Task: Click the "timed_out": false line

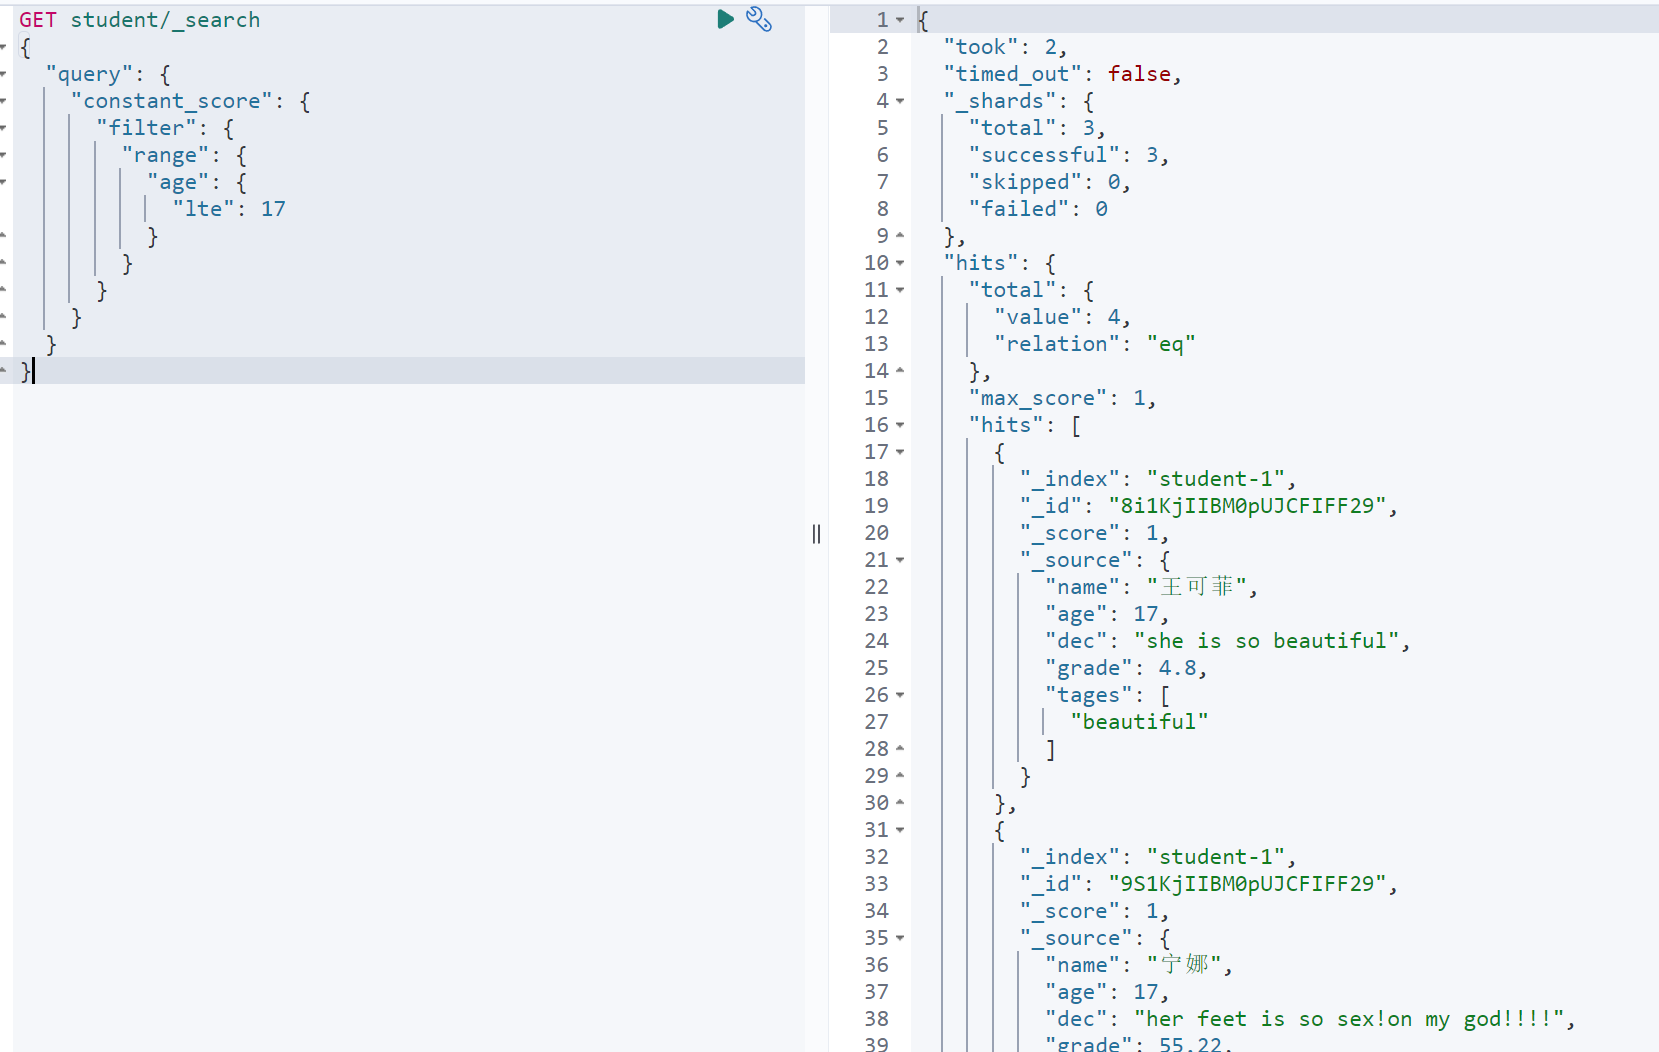Action: click(1062, 74)
